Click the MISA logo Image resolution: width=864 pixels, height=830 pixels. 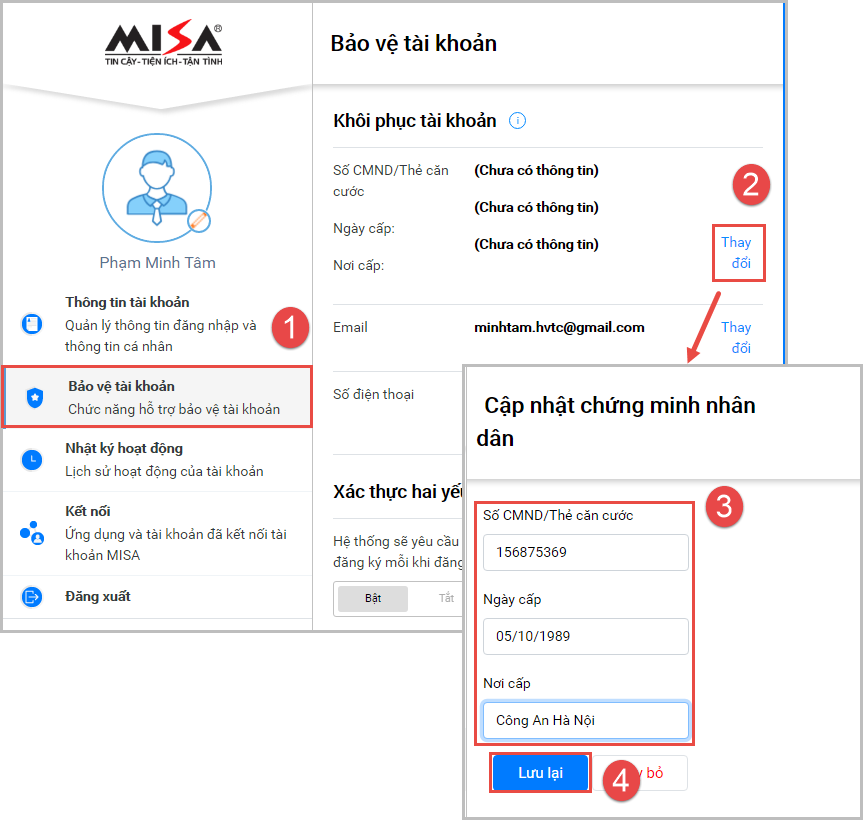point(164,43)
